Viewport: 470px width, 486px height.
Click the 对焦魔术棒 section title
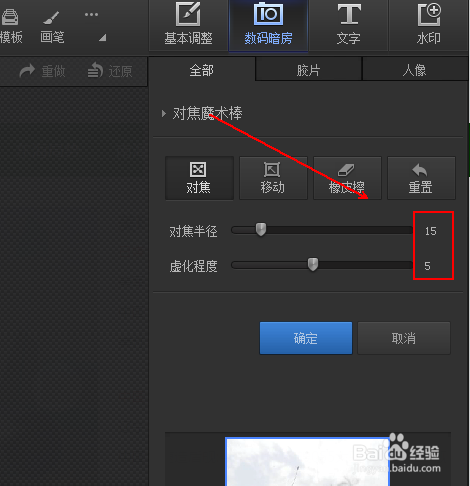[x=207, y=114]
